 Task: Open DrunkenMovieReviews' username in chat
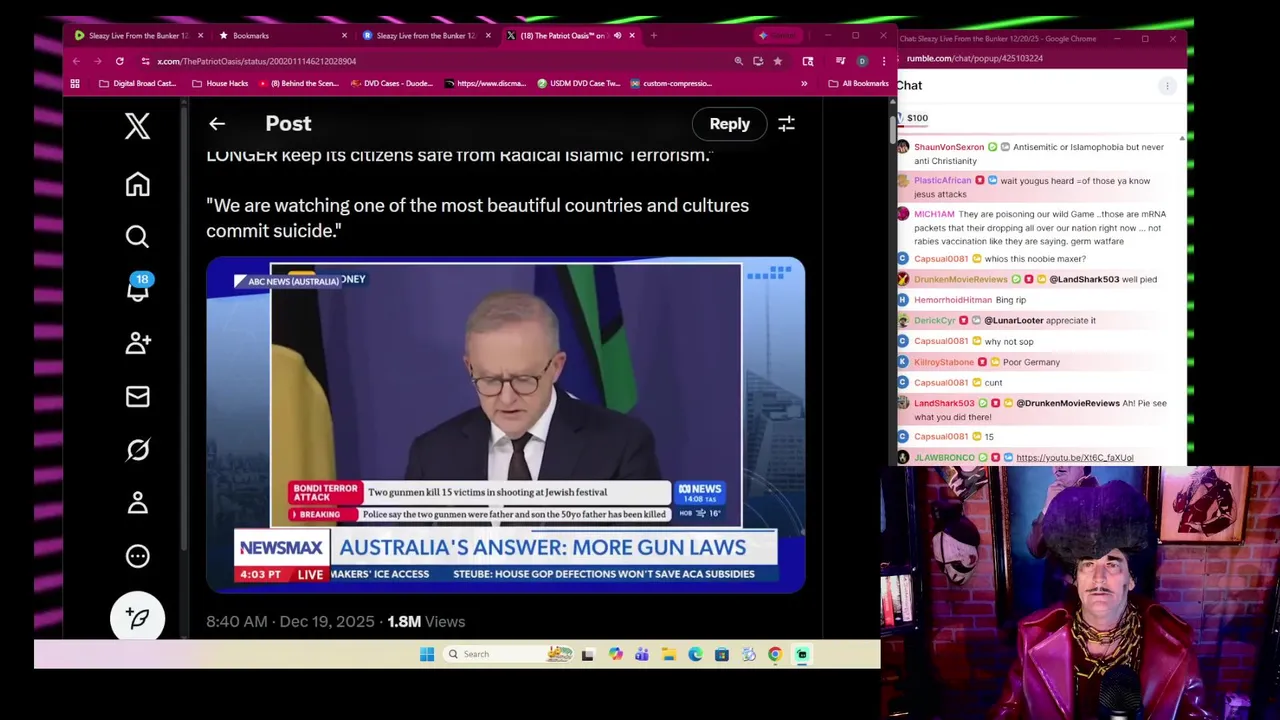pyautogui.click(x=960, y=280)
